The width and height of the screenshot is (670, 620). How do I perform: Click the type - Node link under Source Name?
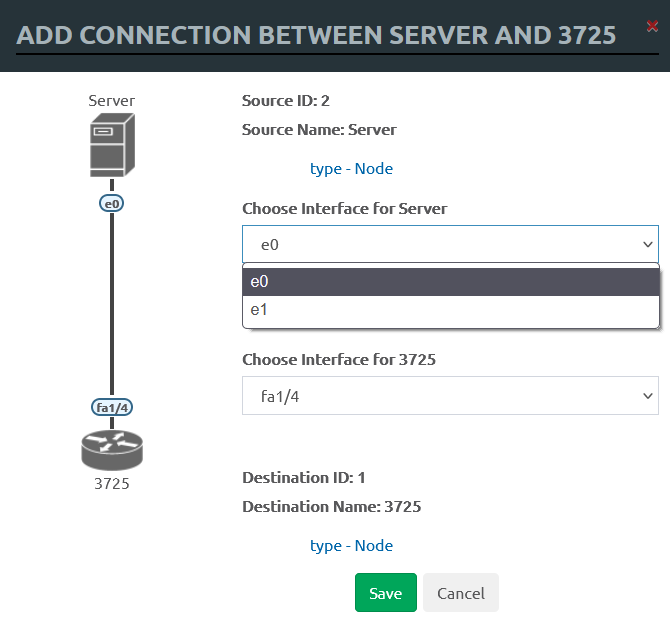tap(351, 169)
